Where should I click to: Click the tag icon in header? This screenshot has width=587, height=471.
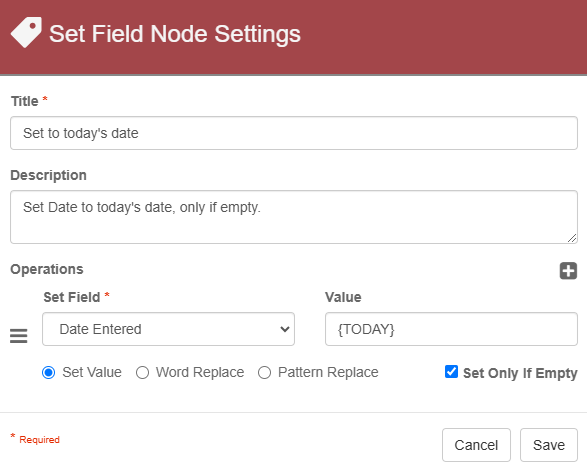[x=26, y=32]
